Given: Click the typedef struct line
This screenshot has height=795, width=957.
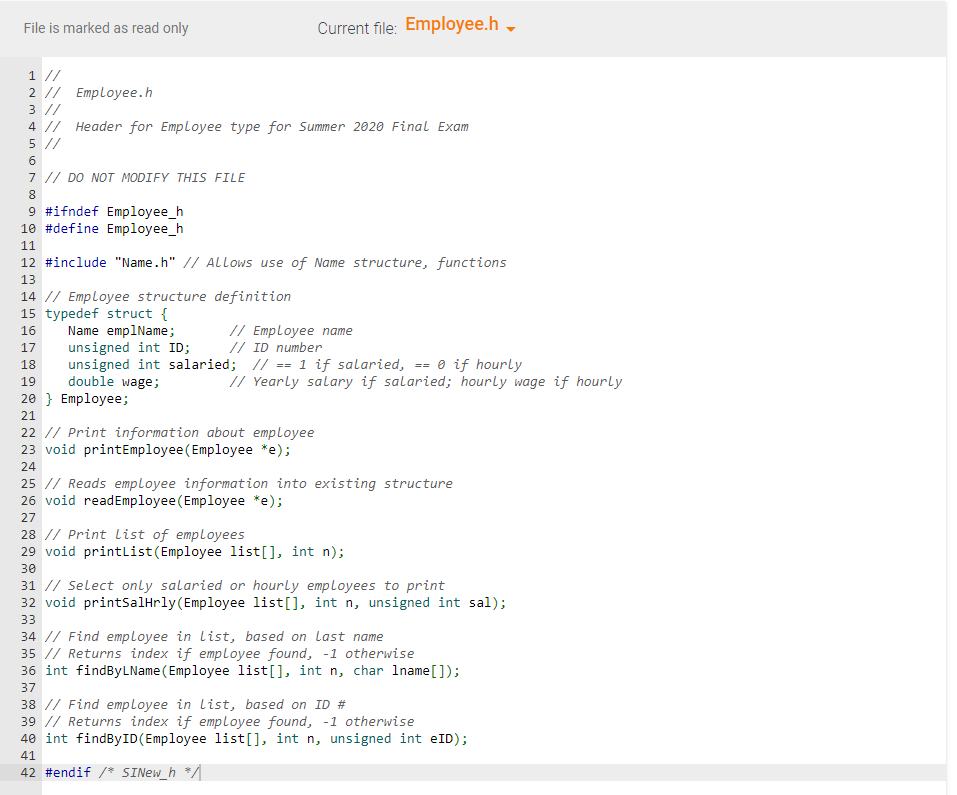Looking at the screenshot, I should (105, 313).
